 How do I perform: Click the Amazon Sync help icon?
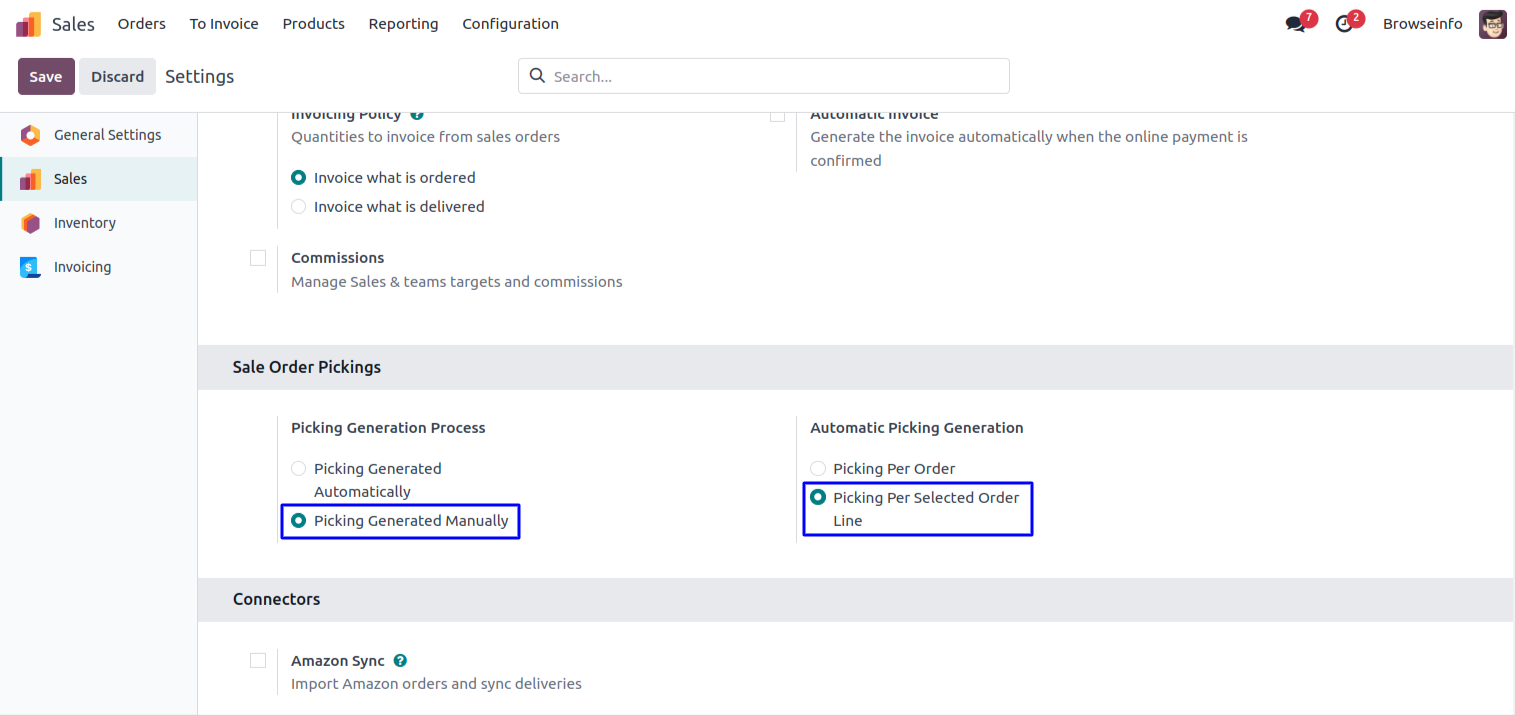click(x=400, y=661)
